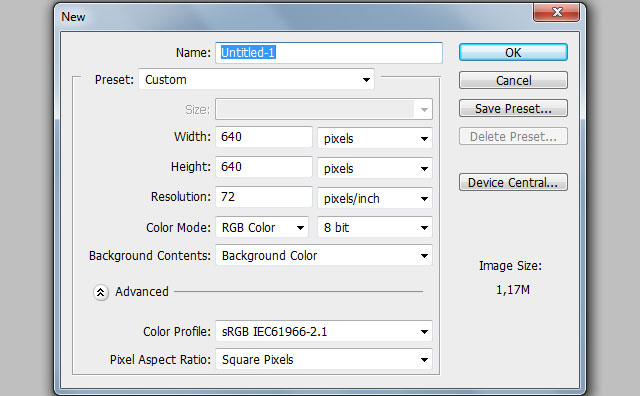640x396 pixels.
Task: Click the Advanced section label
Action: pyautogui.click(x=142, y=292)
